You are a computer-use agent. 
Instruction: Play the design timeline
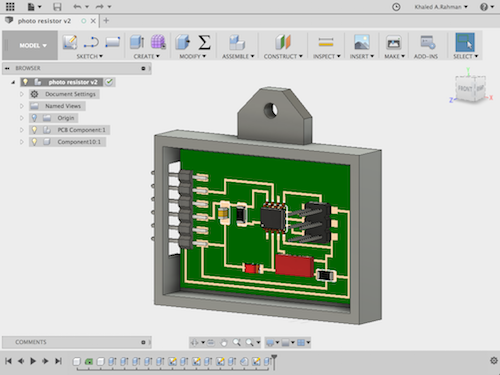click(33, 361)
